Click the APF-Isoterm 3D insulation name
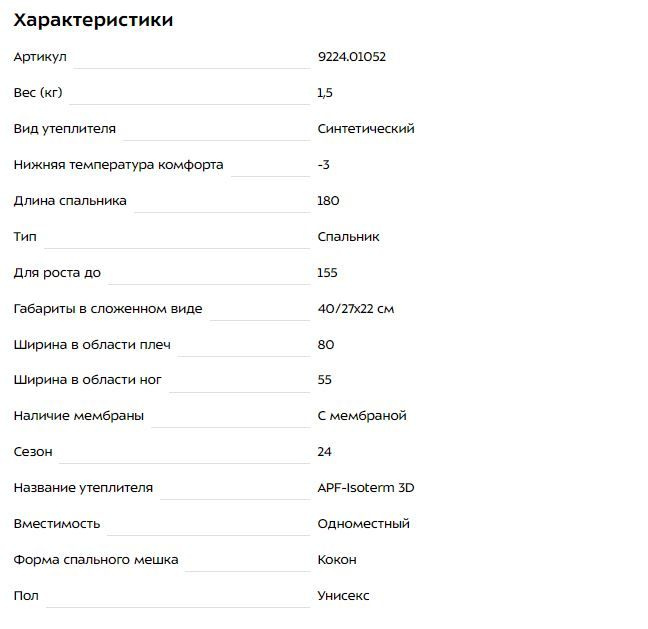 [366, 488]
